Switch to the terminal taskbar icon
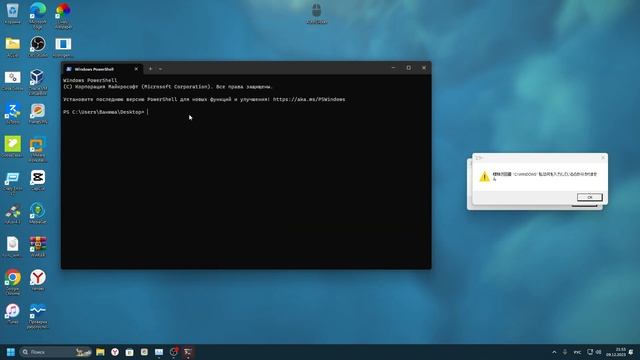 [188, 352]
